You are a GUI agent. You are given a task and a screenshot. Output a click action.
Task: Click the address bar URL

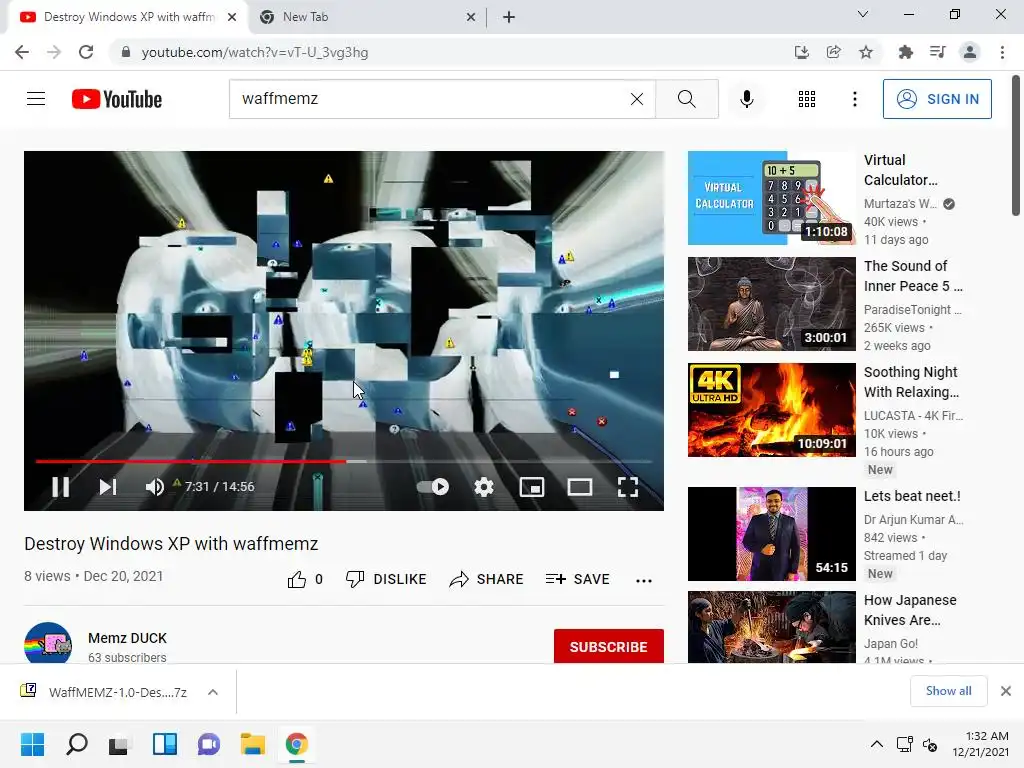coord(255,52)
